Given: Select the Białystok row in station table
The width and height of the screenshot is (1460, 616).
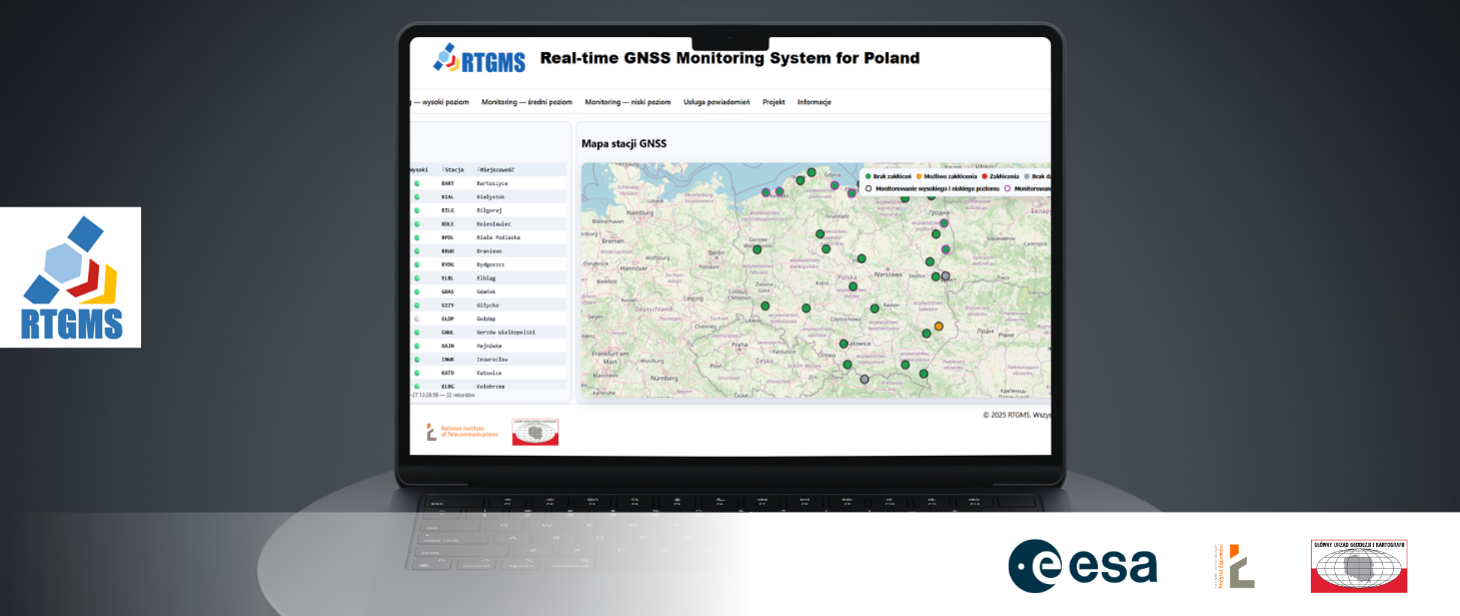Looking at the screenshot, I should click(x=490, y=197).
